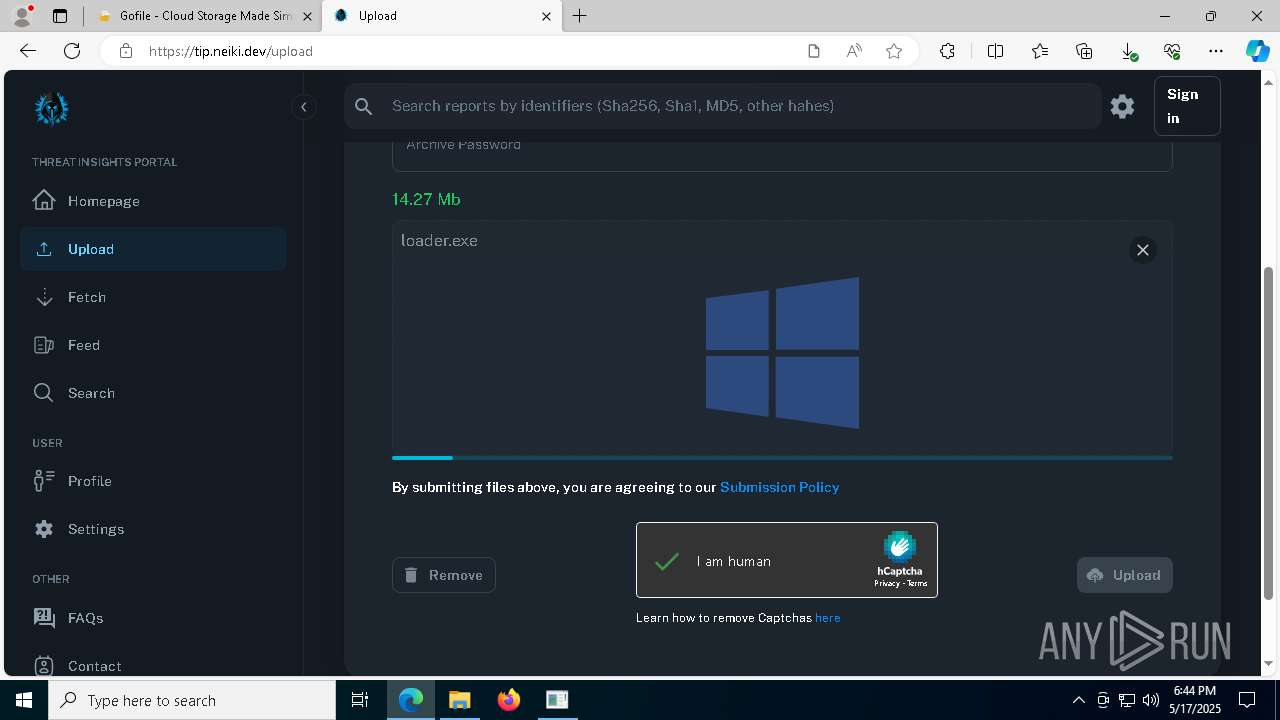Click the 14.27 Mb file size text
Image resolution: width=1280 pixels, height=720 pixels.
click(426, 199)
